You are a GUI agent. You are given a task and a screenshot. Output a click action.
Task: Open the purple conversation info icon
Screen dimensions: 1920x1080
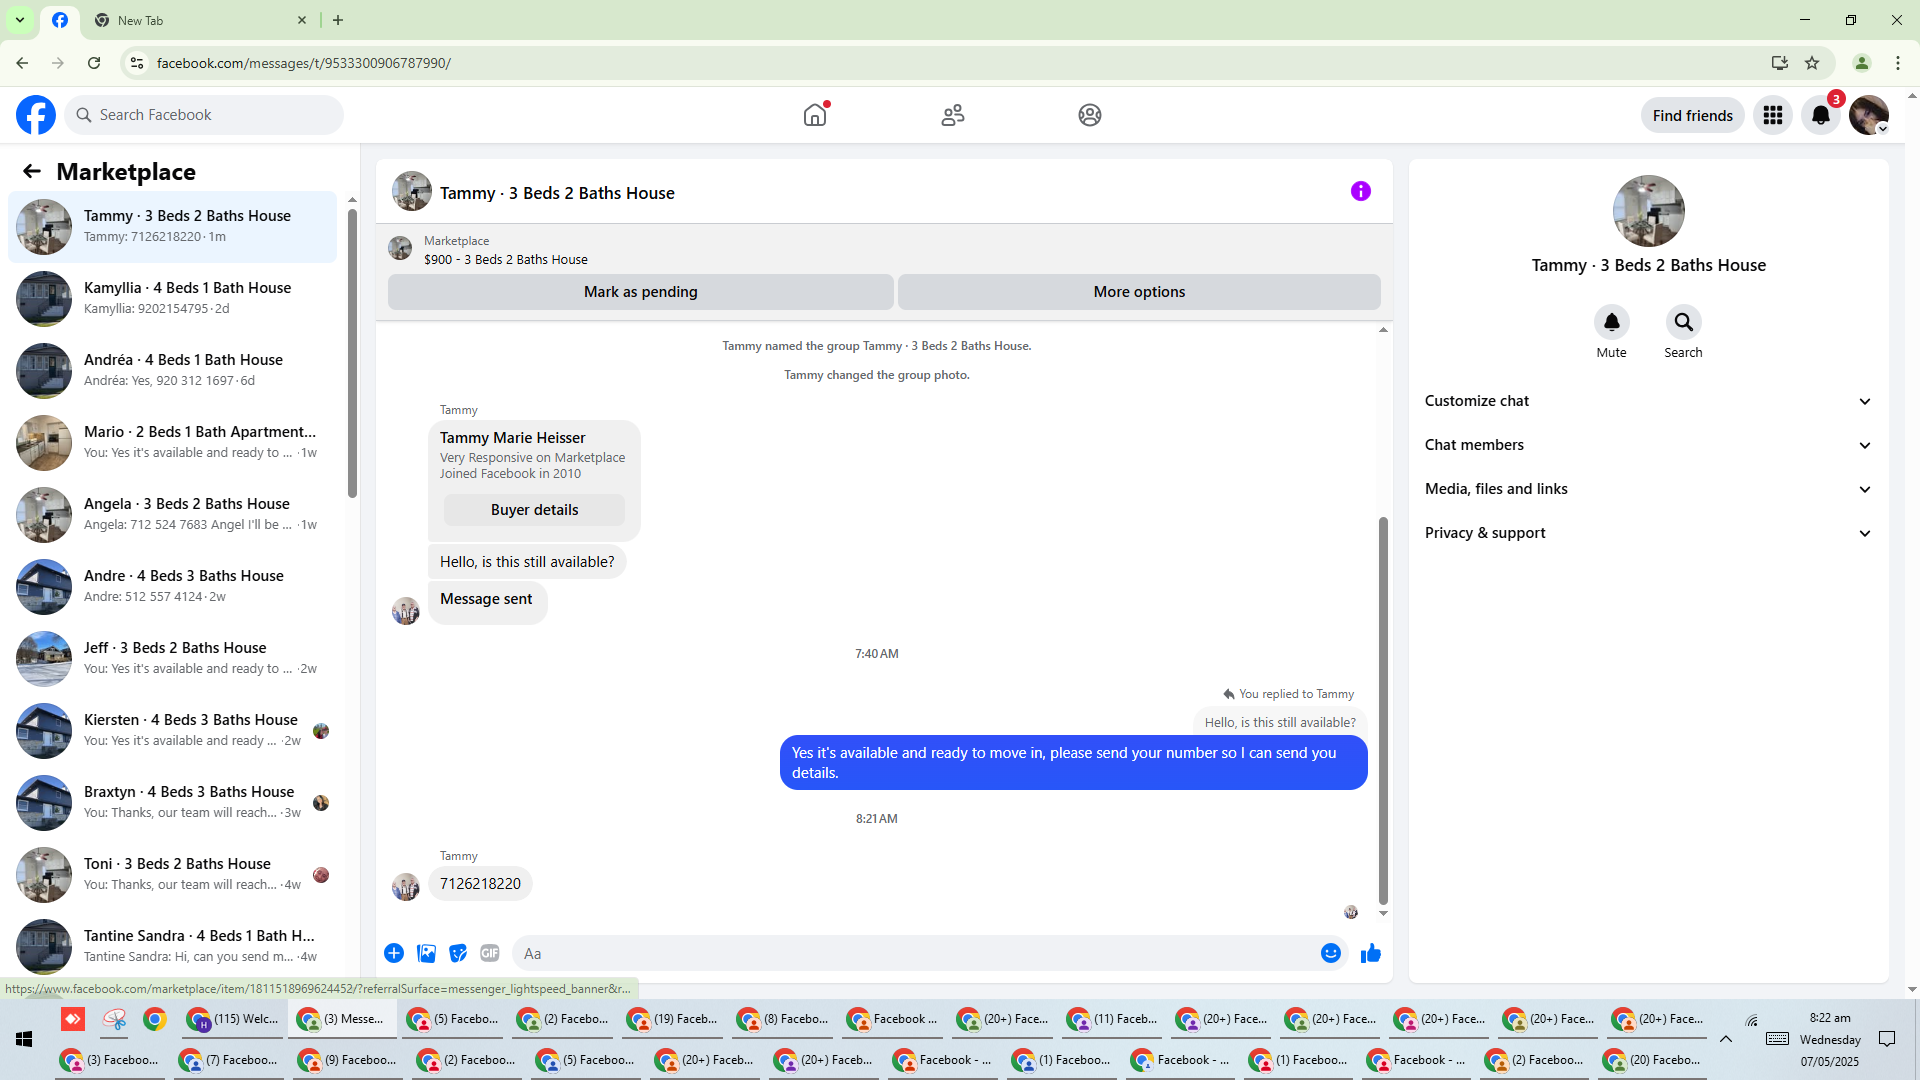pos(1360,191)
